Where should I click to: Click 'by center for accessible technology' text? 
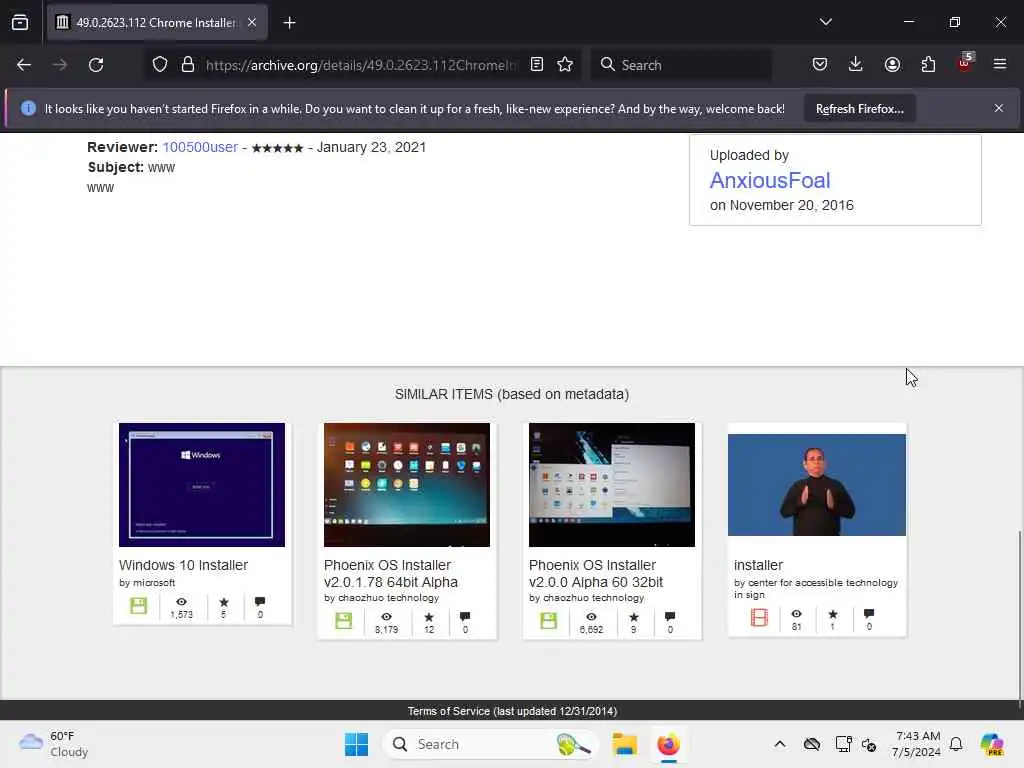coord(816,588)
